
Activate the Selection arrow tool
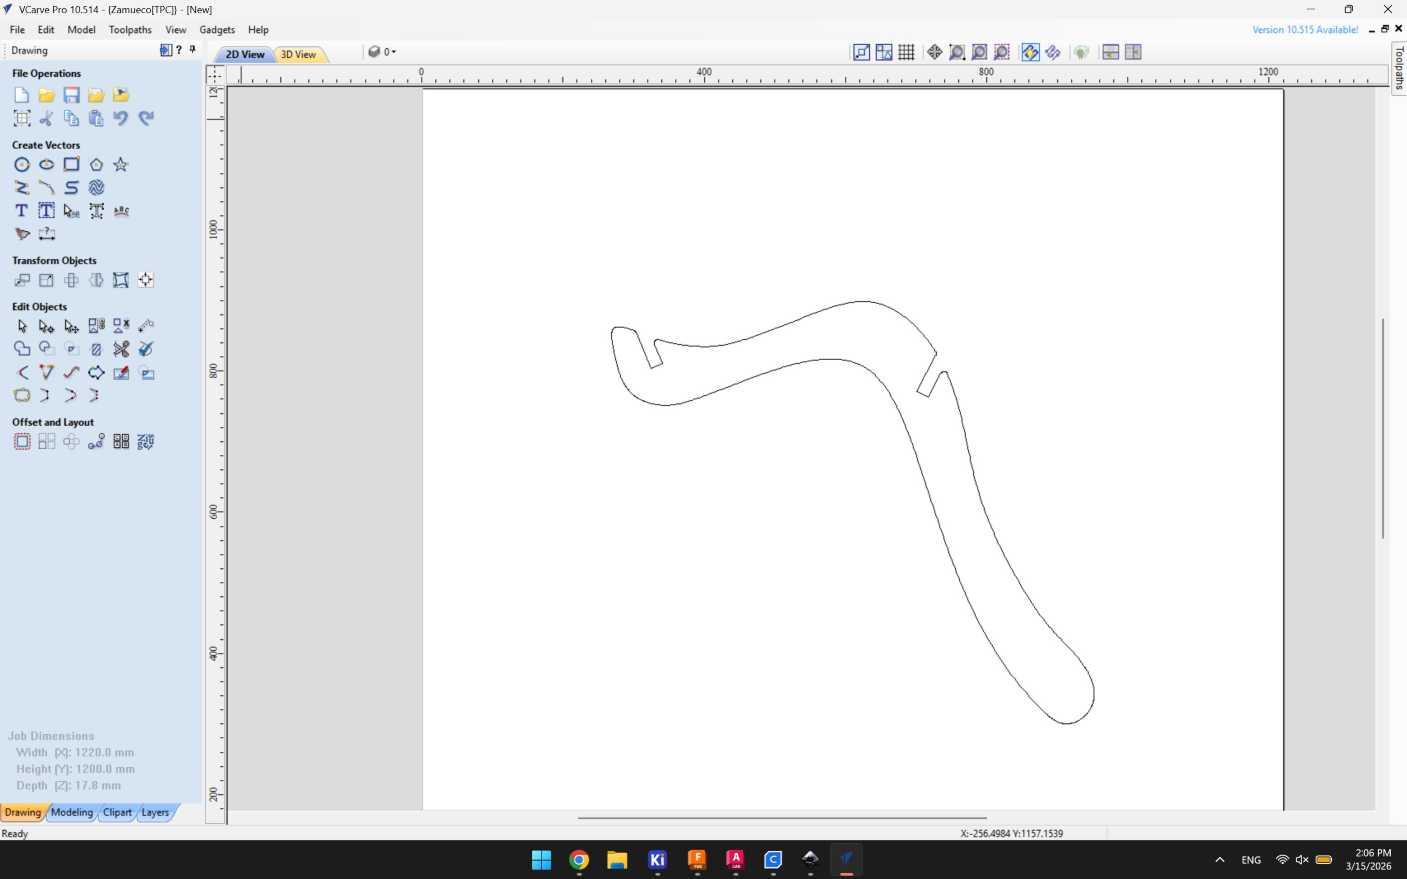click(21, 326)
